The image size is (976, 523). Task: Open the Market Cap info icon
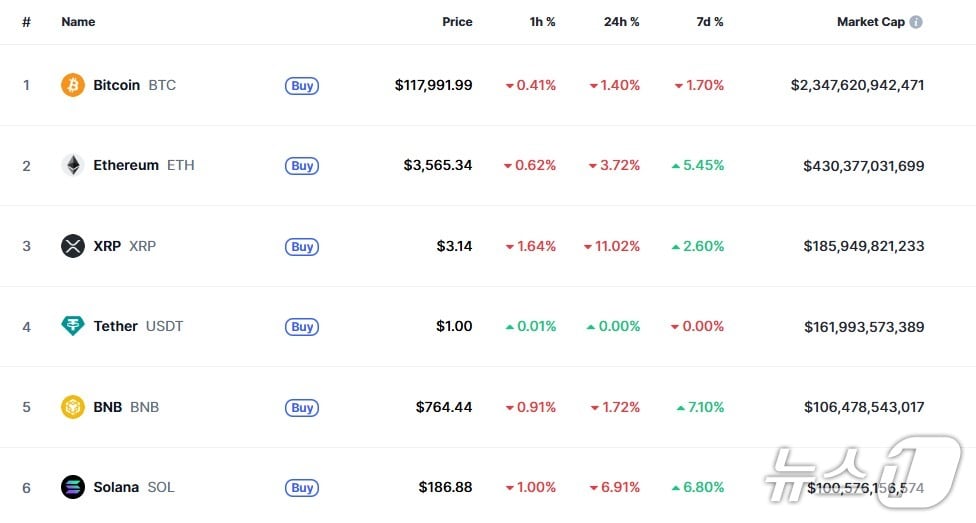tap(916, 22)
